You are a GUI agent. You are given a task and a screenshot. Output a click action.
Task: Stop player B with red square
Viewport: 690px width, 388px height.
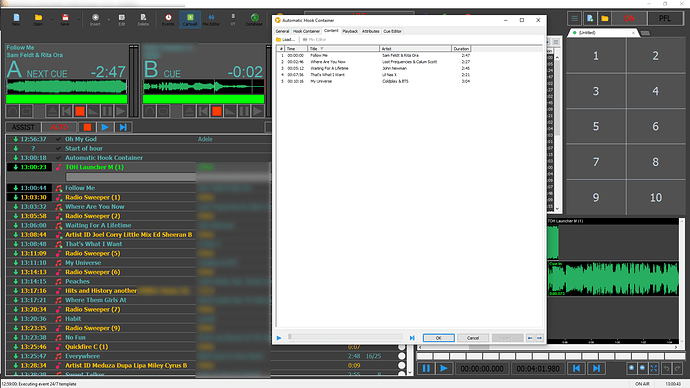tap(217, 111)
